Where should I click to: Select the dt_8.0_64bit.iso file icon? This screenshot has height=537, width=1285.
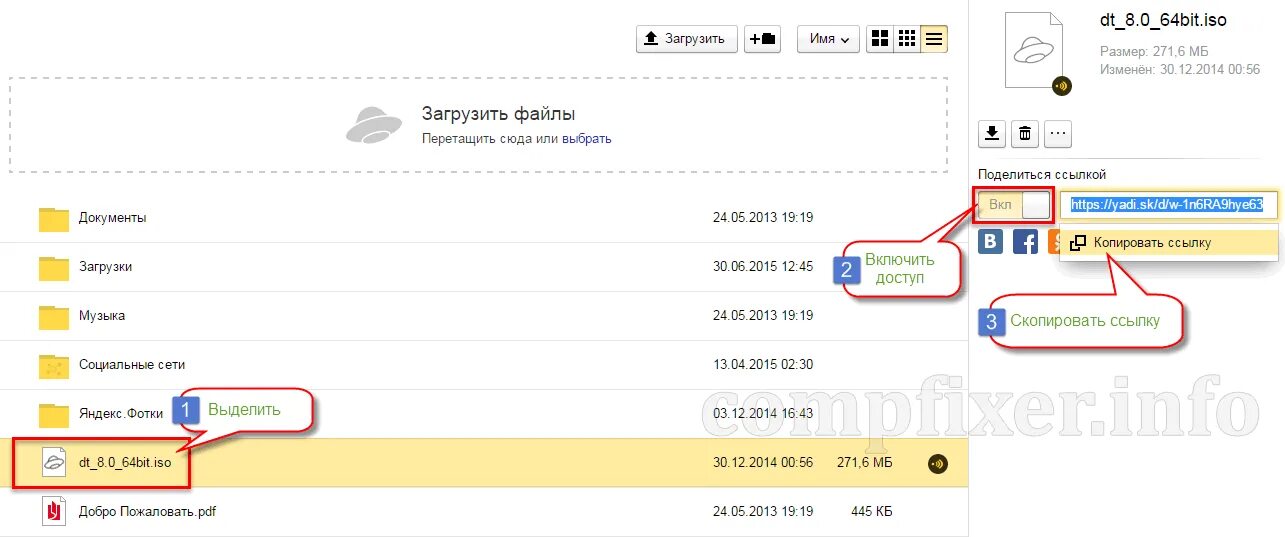53,463
